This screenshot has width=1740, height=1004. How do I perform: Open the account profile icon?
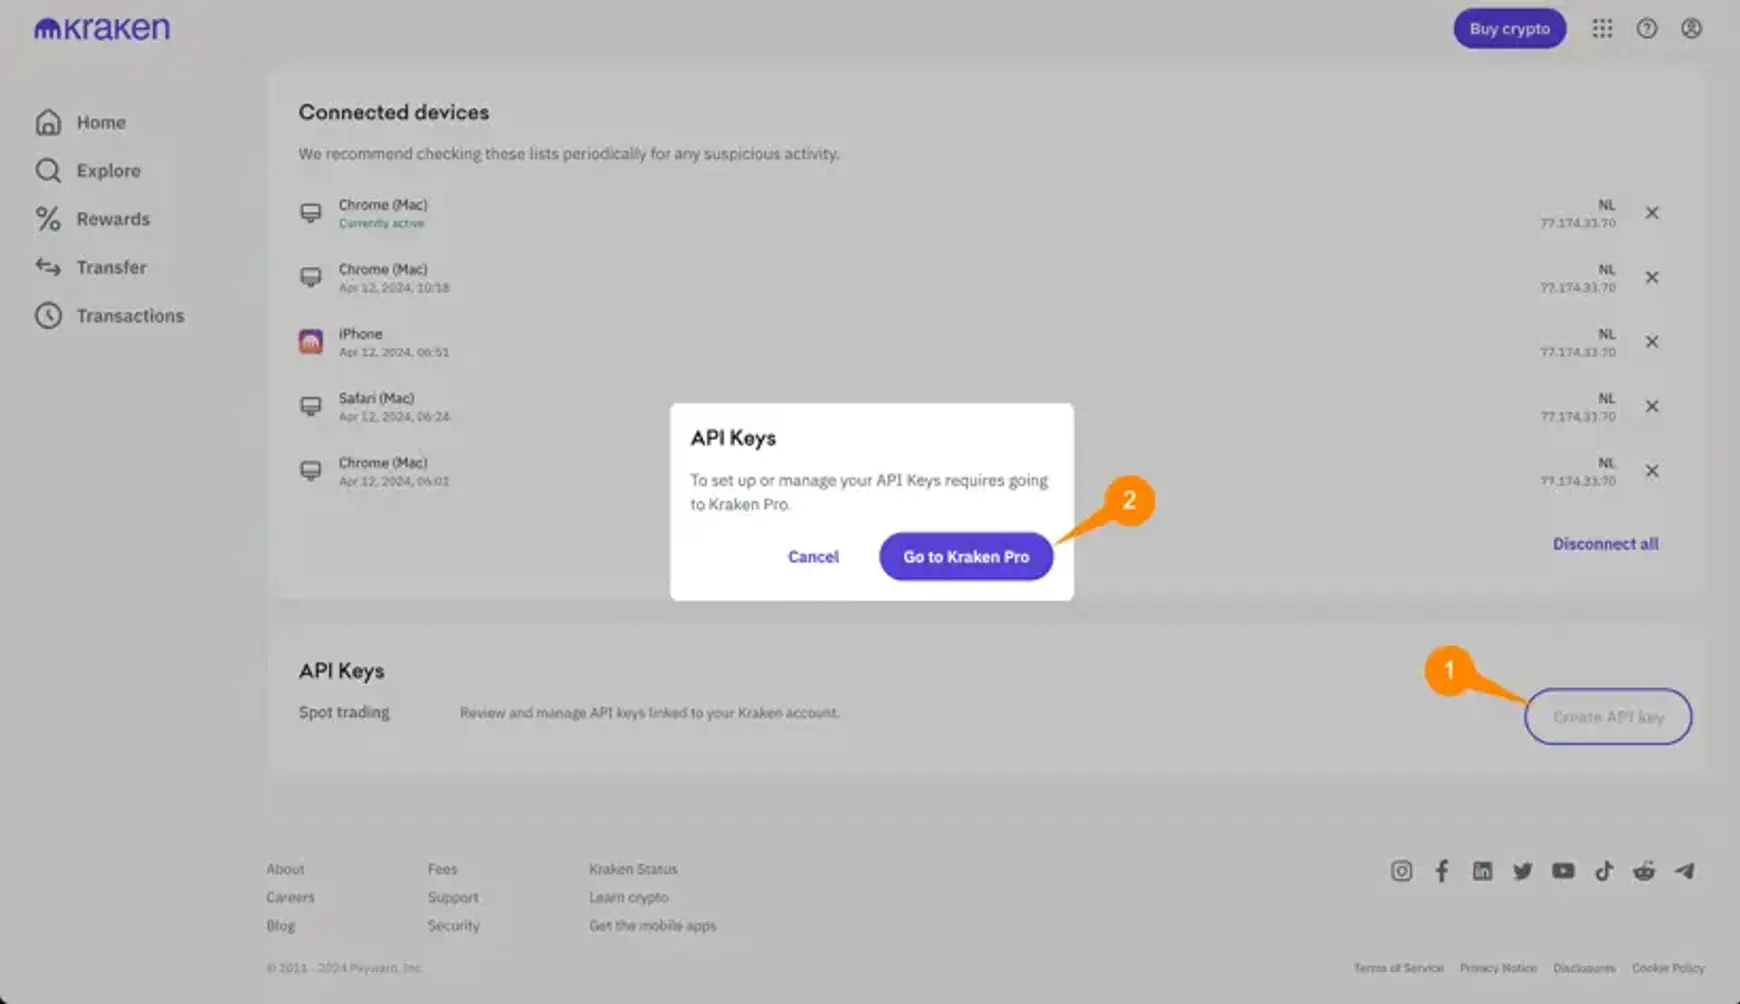pyautogui.click(x=1691, y=29)
